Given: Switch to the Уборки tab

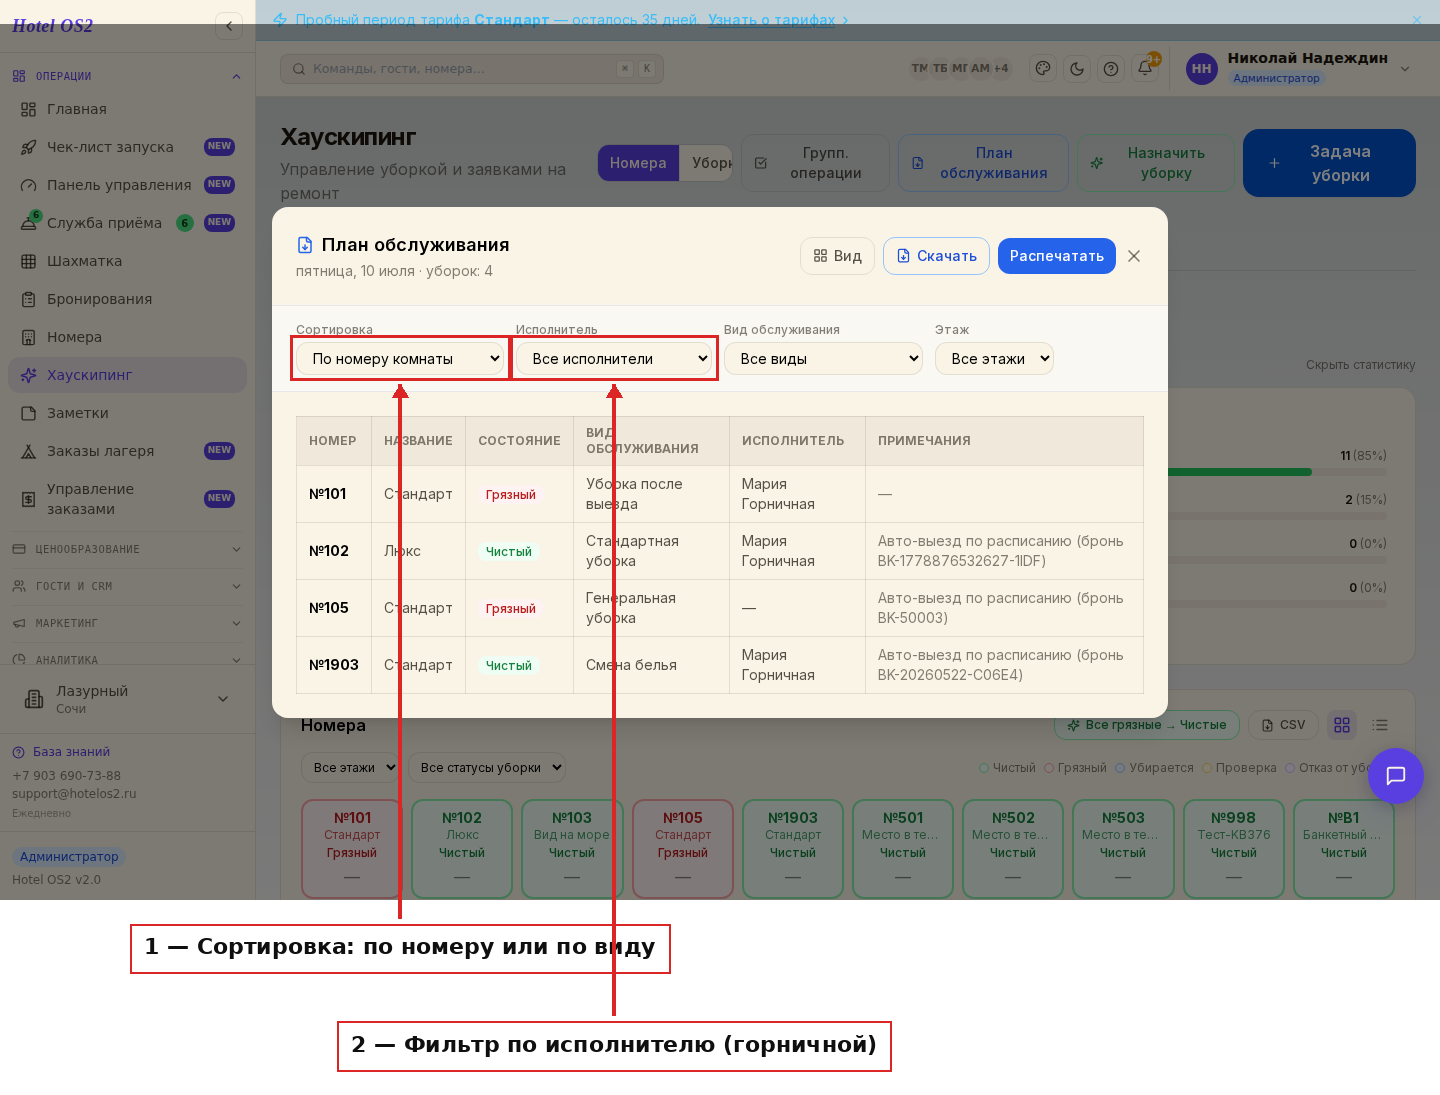Looking at the screenshot, I should pyautogui.click(x=706, y=163).
